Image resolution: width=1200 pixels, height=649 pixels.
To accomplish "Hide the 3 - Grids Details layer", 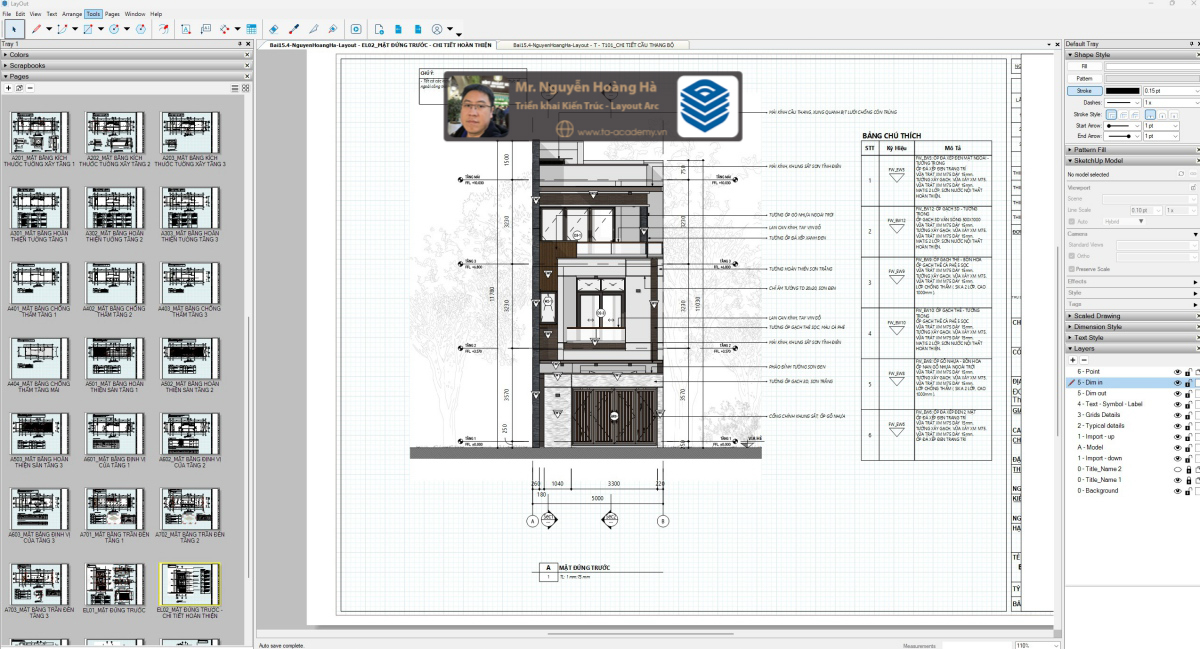I will click(x=1178, y=415).
